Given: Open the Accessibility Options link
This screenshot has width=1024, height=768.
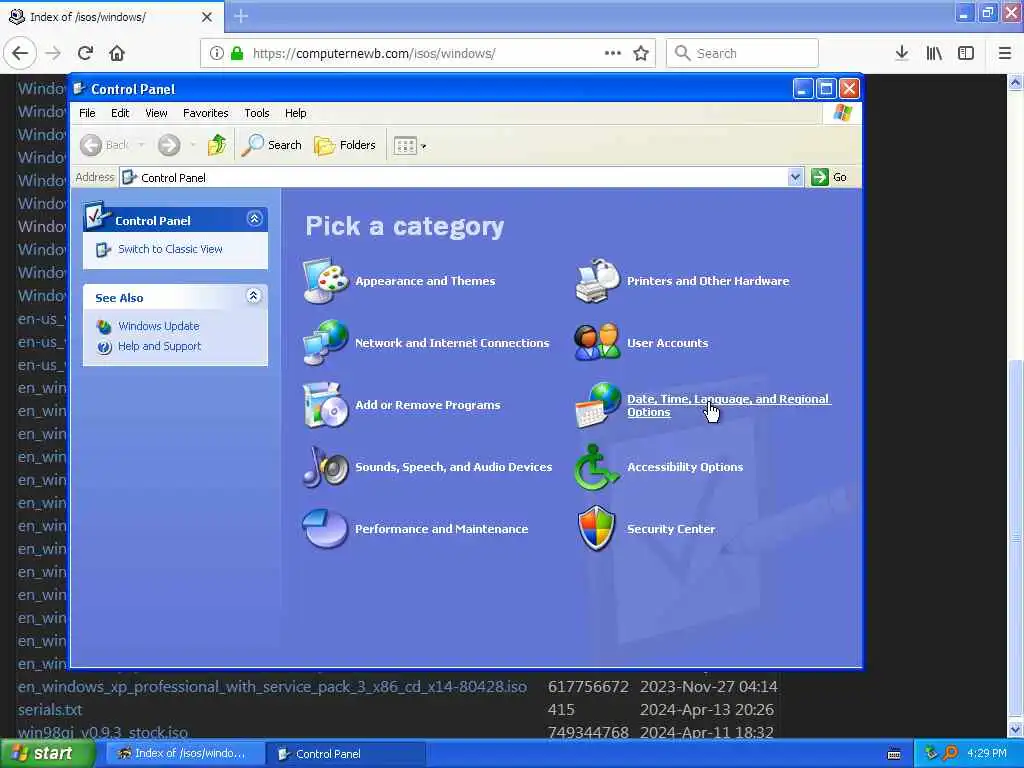Looking at the screenshot, I should [x=685, y=467].
